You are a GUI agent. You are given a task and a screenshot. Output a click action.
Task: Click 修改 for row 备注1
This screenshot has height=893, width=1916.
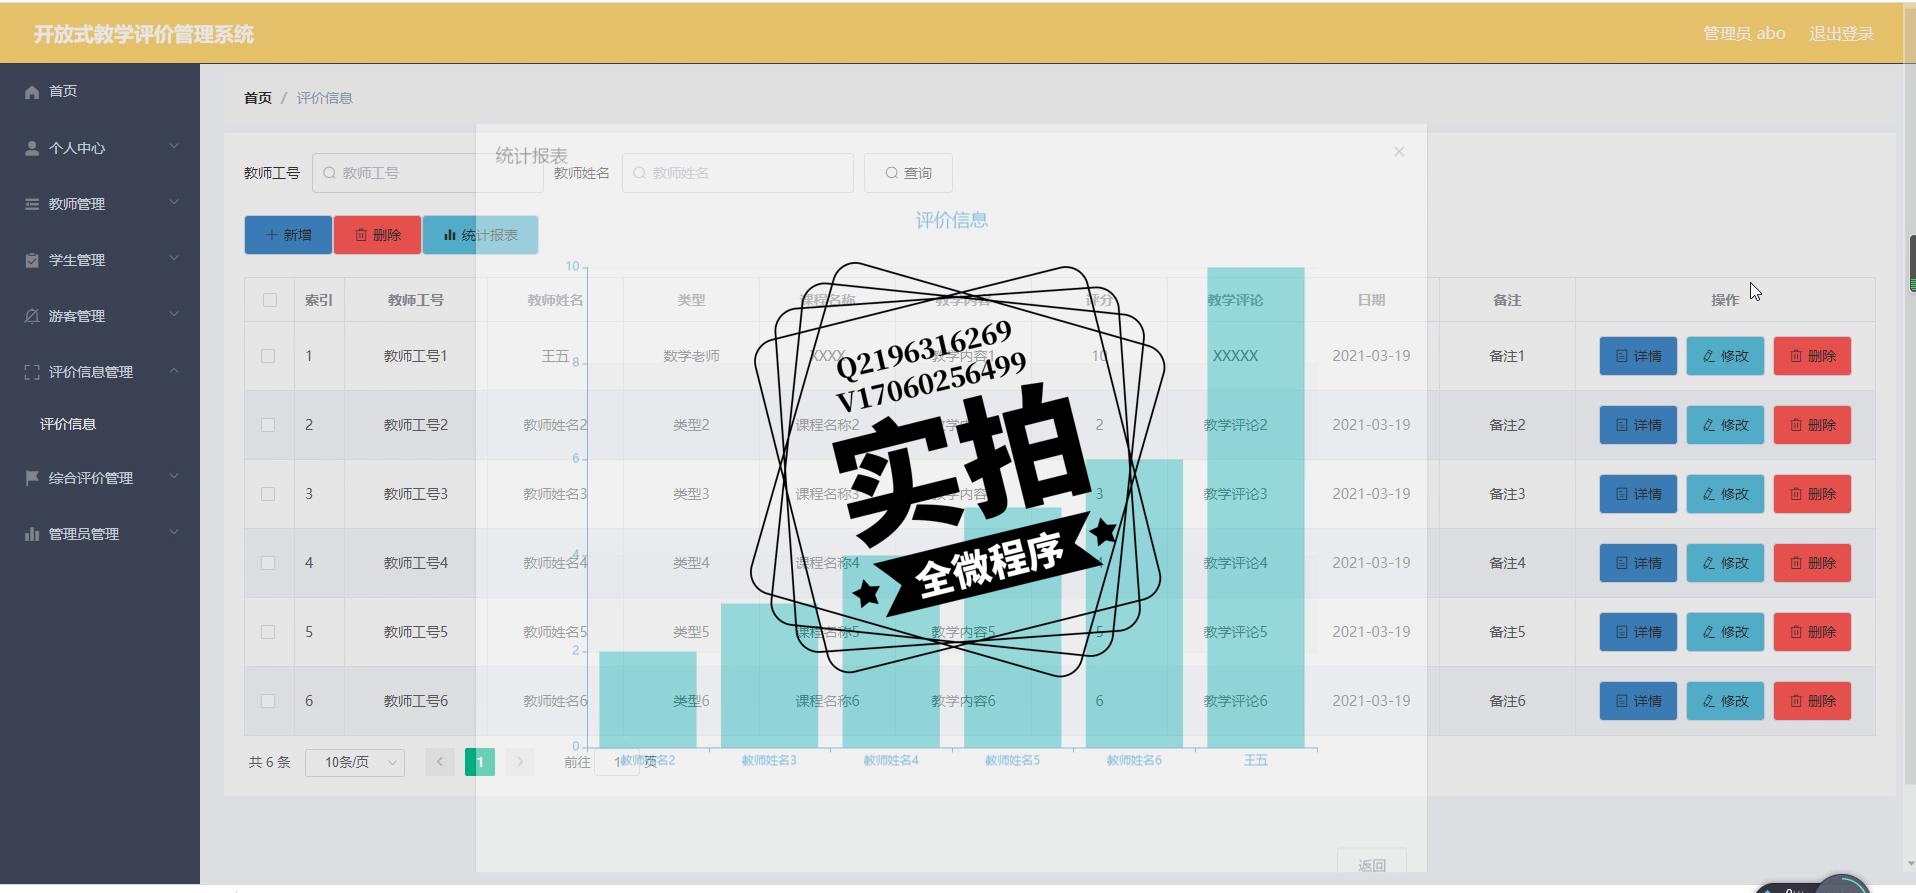1725,356
